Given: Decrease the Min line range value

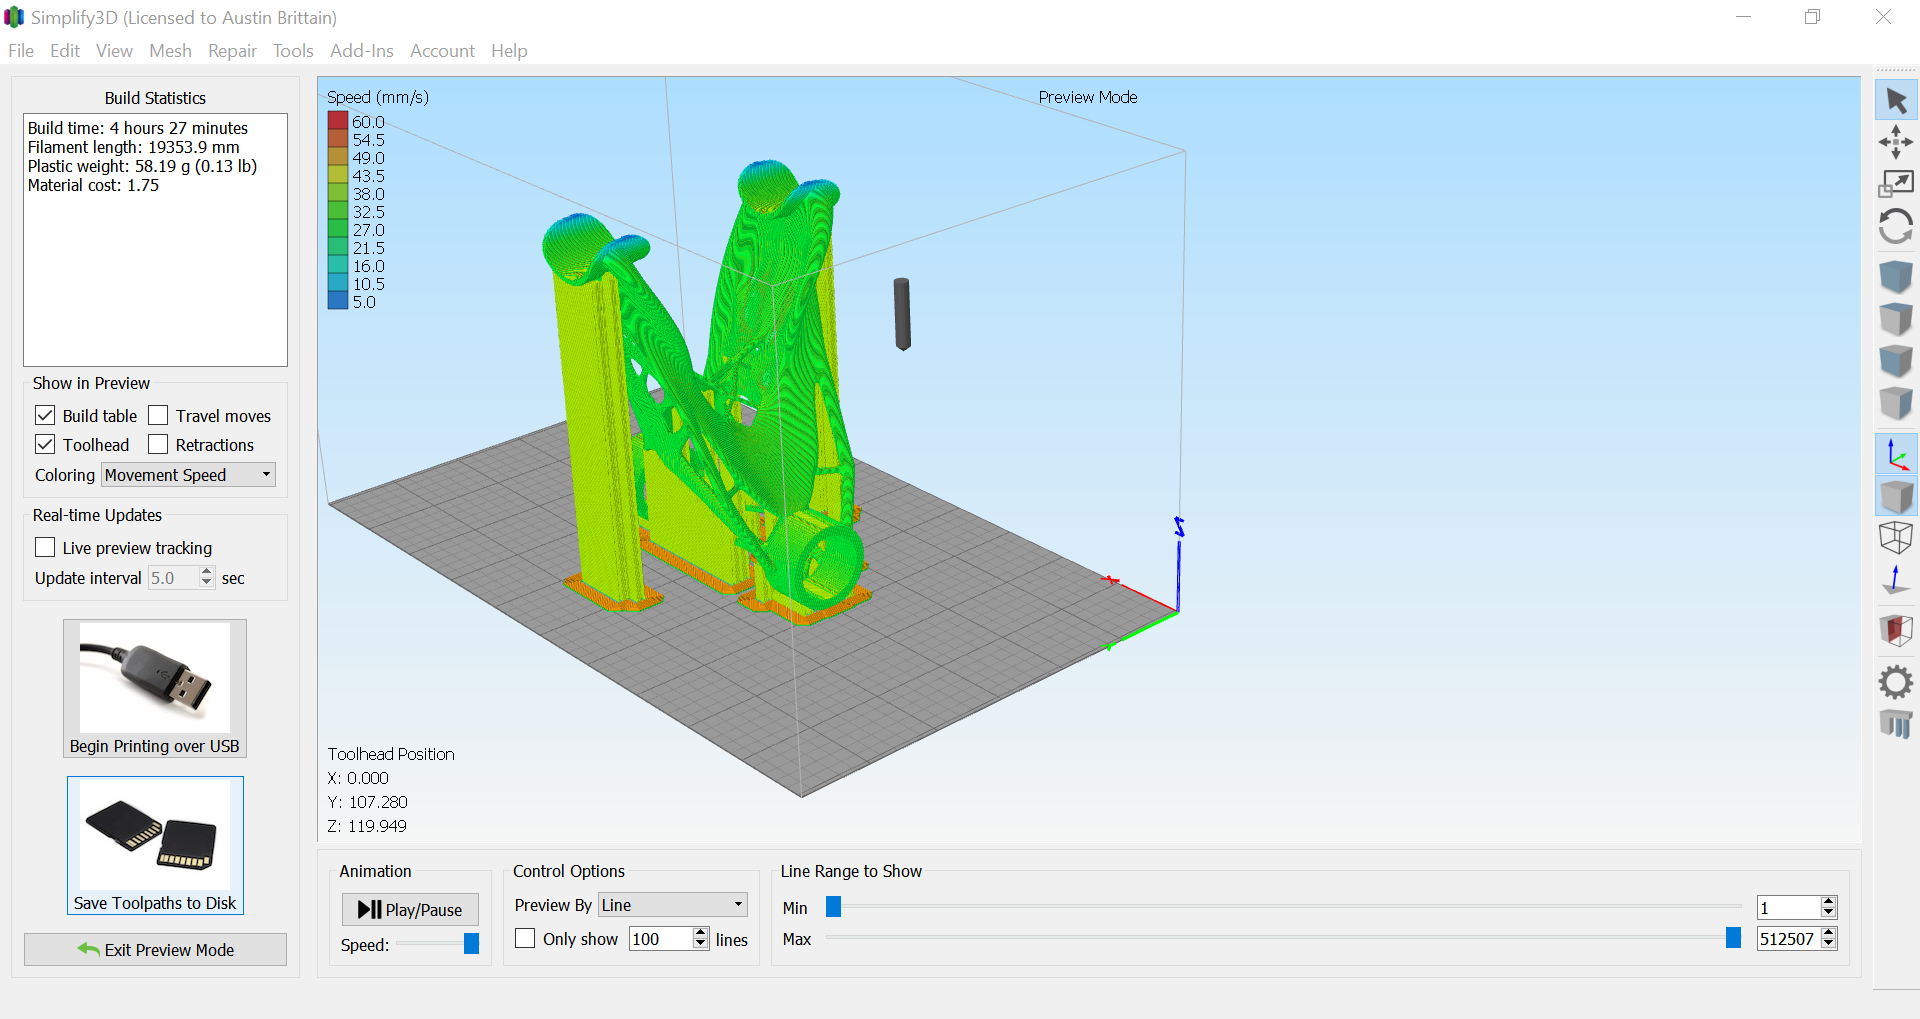Looking at the screenshot, I should (x=1829, y=912).
